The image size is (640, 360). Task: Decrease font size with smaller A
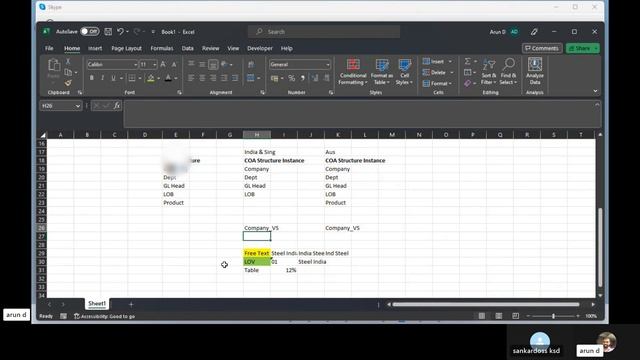(174, 64)
